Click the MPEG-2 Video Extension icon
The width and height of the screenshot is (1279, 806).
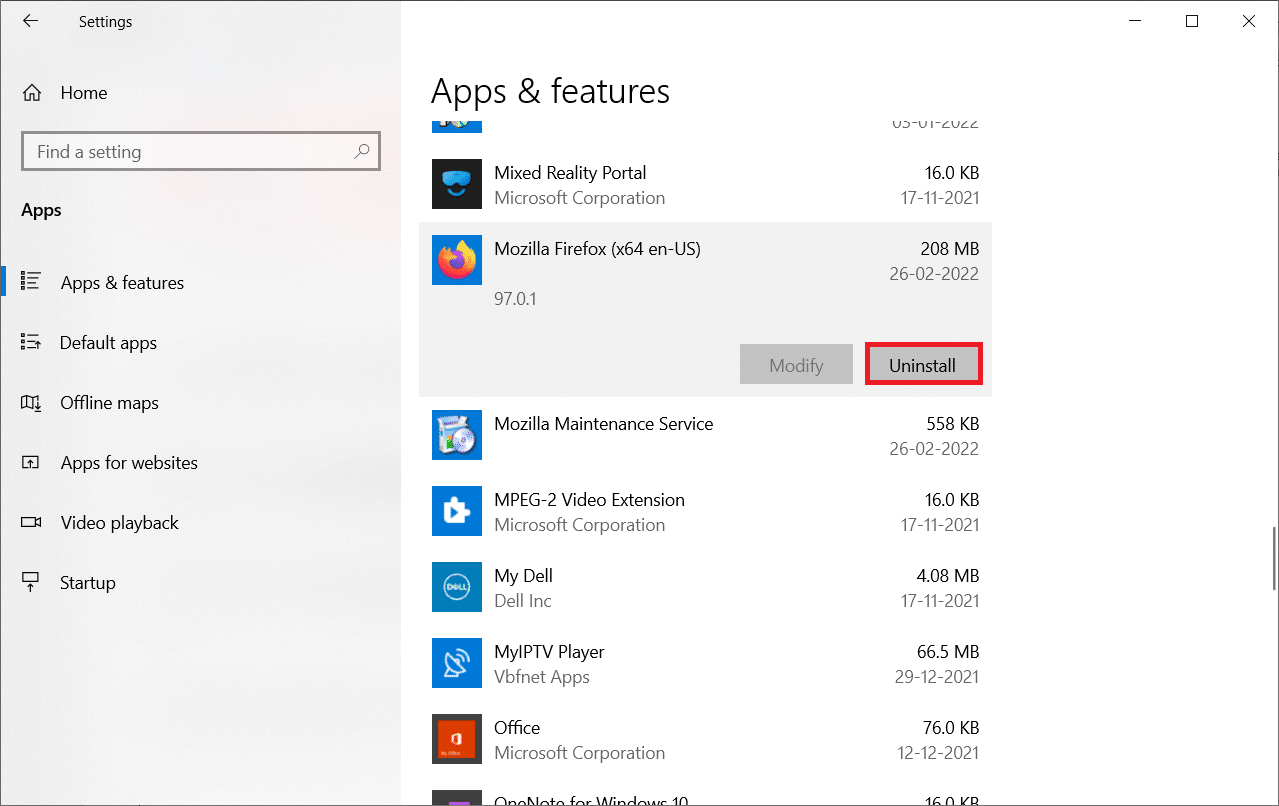[457, 511]
